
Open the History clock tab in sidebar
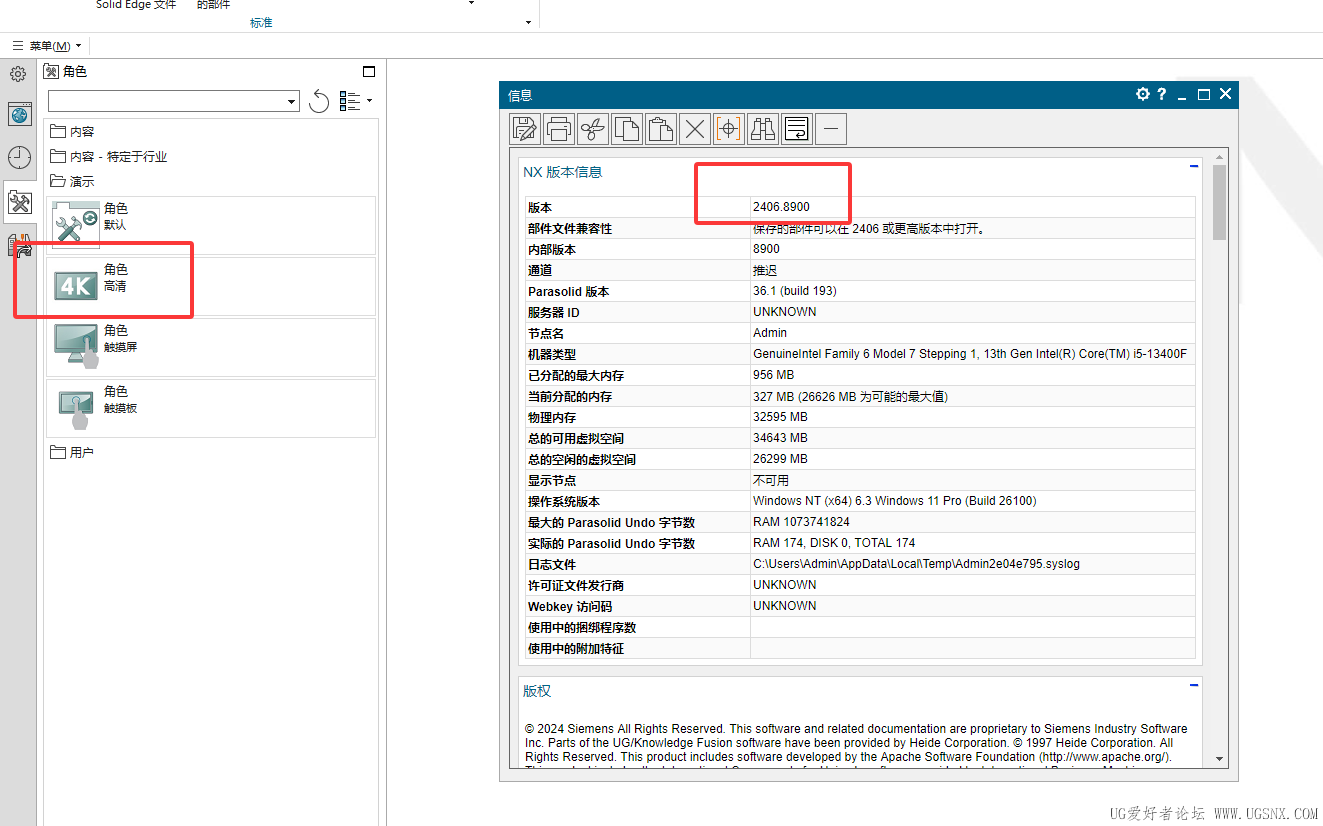[20, 157]
